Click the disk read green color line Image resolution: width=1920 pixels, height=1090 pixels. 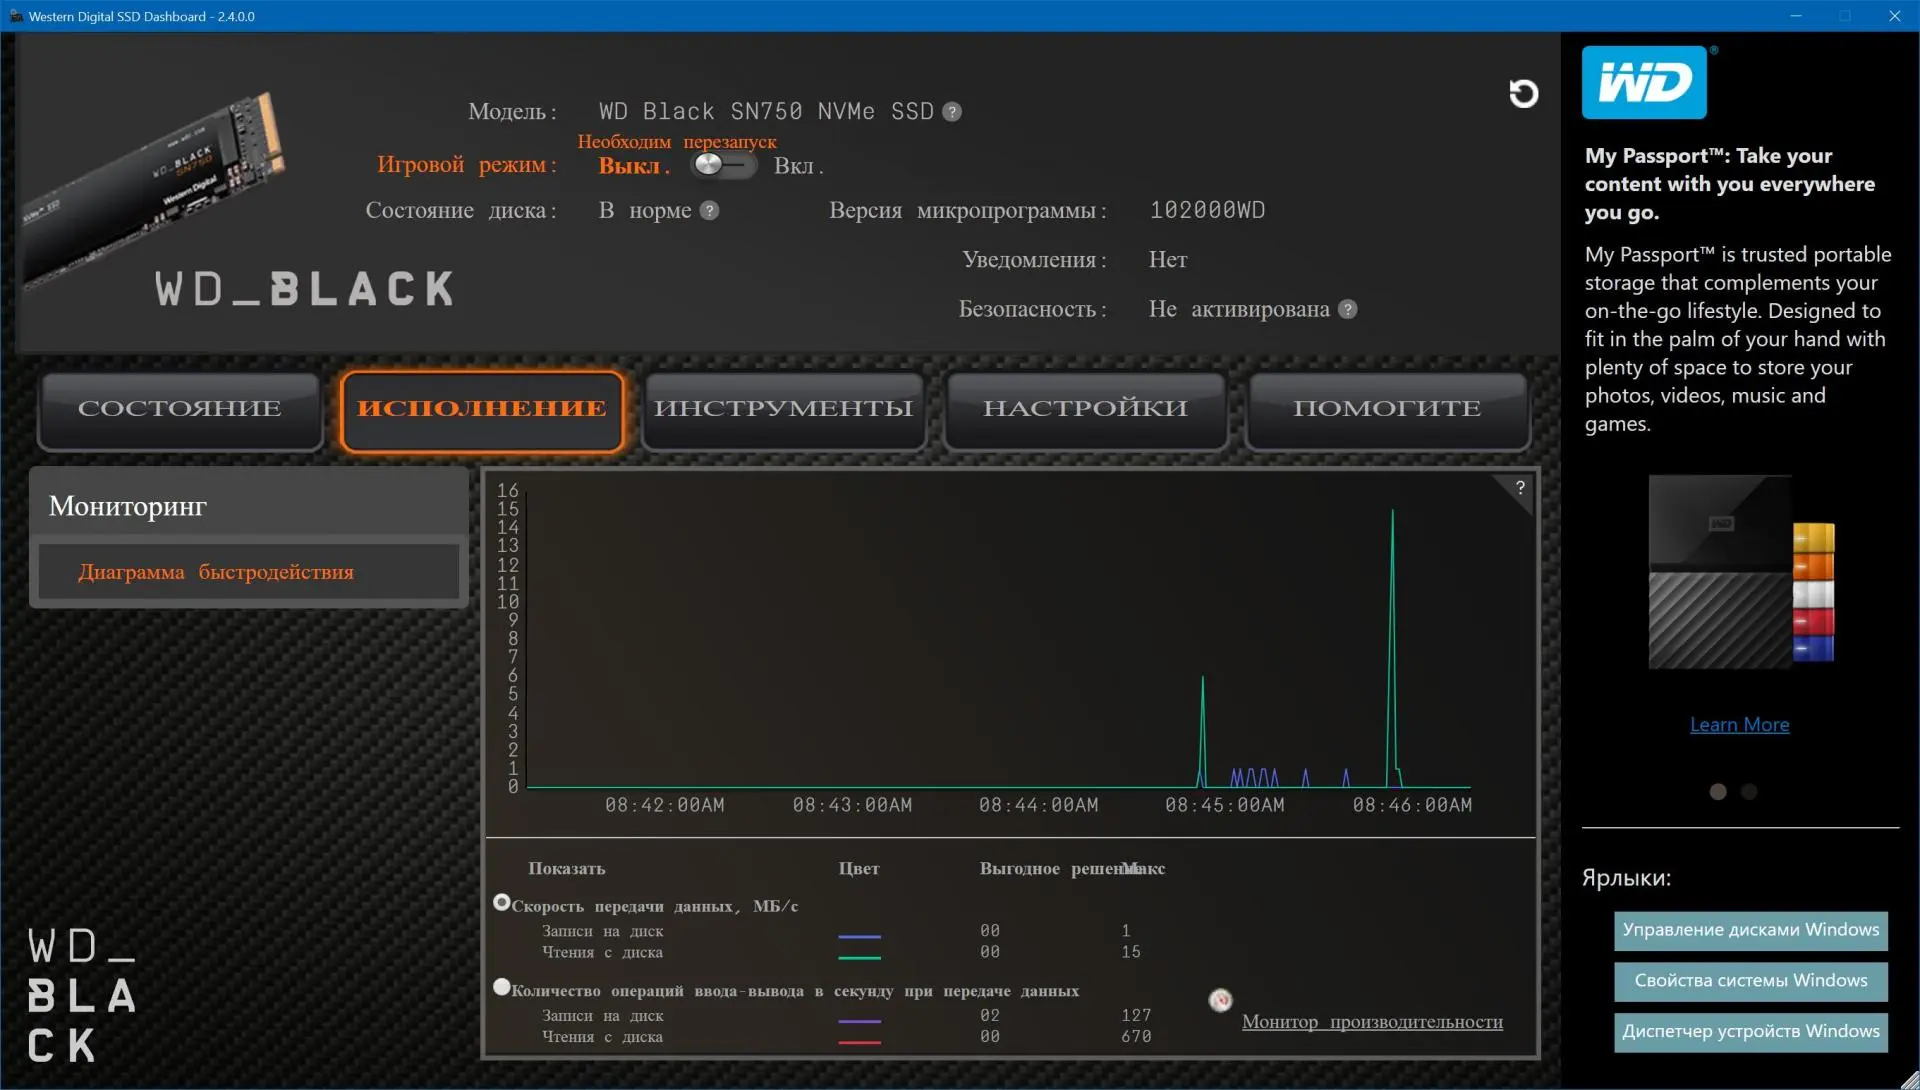tap(859, 958)
